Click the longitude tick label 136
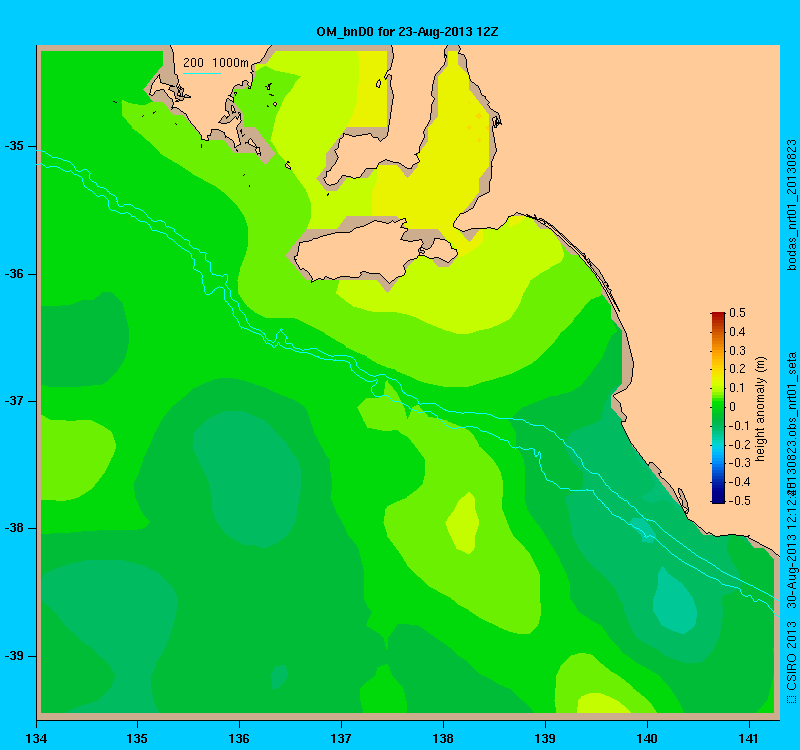 [239, 738]
